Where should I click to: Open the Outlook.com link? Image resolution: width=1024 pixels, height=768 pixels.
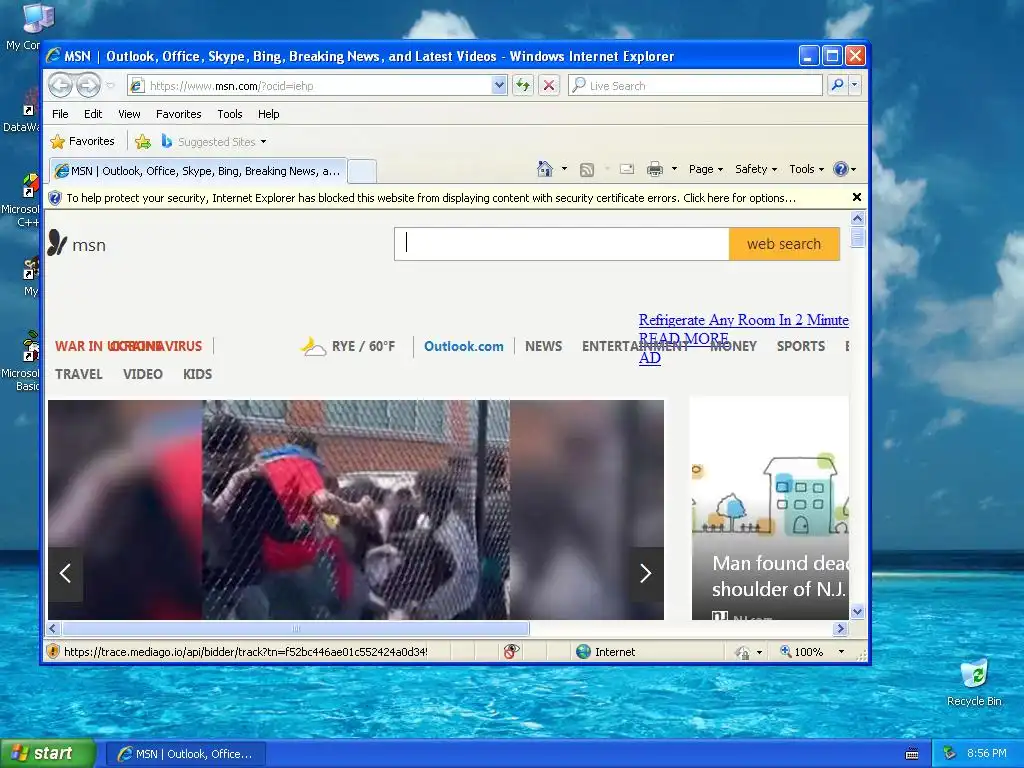[x=464, y=346]
